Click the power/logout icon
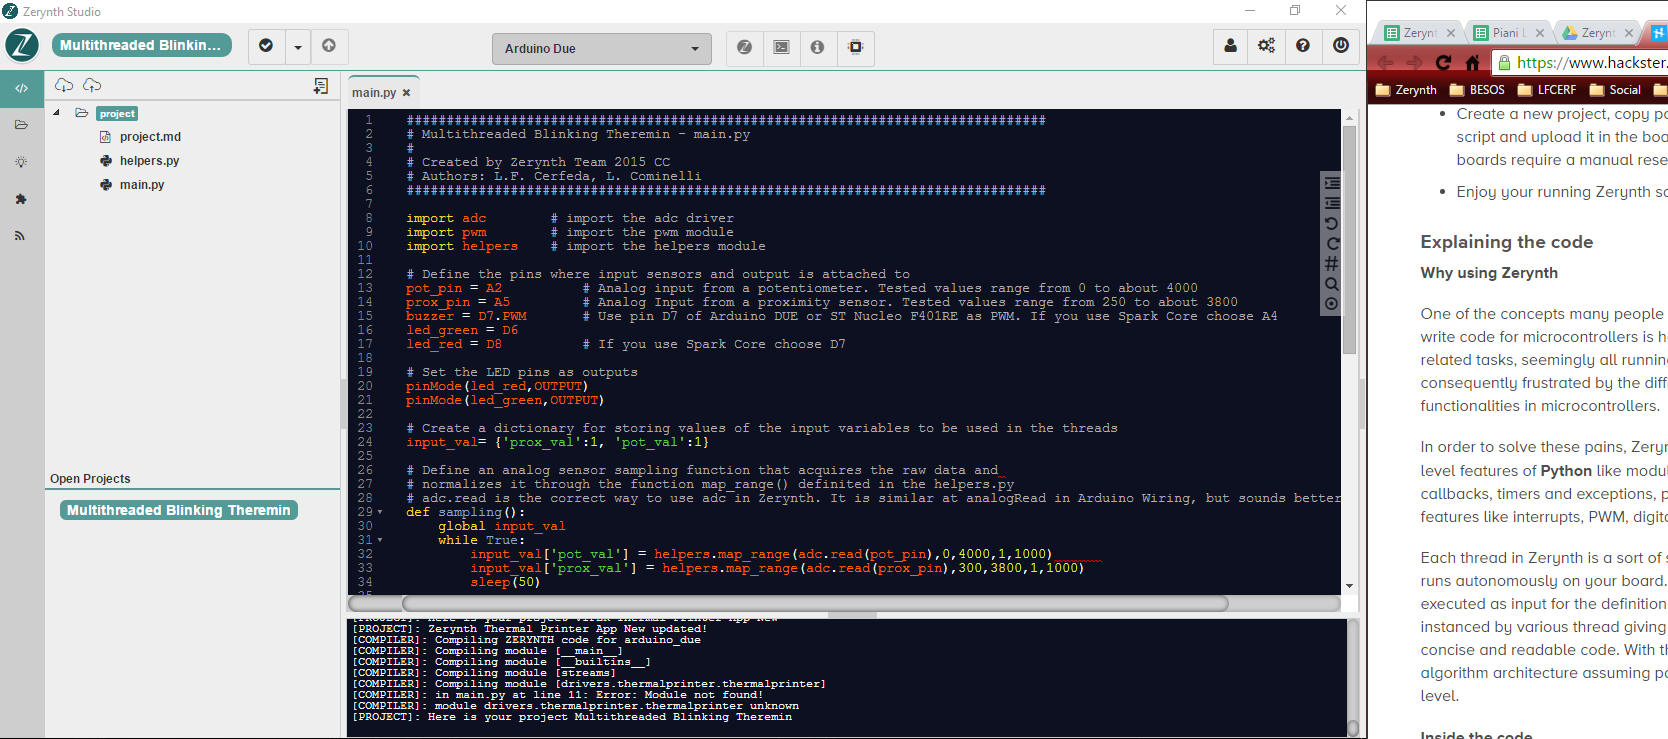Image resolution: width=1668 pixels, height=739 pixels. click(1341, 46)
